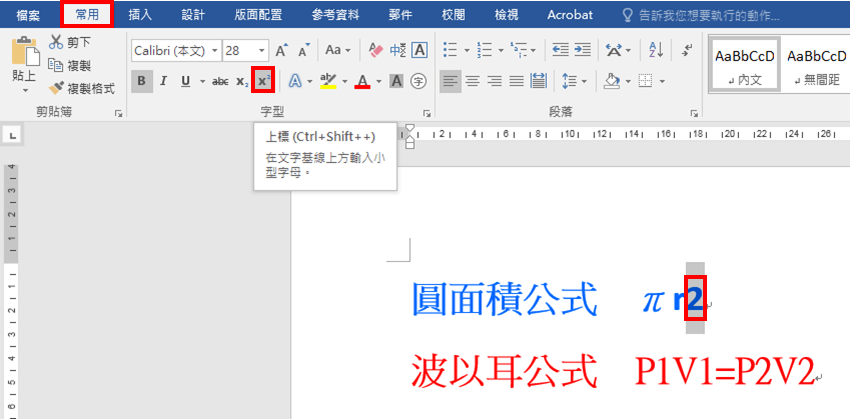The image size is (850, 419).
Task: Apply the 無間距 style
Action: pos(813,66)
